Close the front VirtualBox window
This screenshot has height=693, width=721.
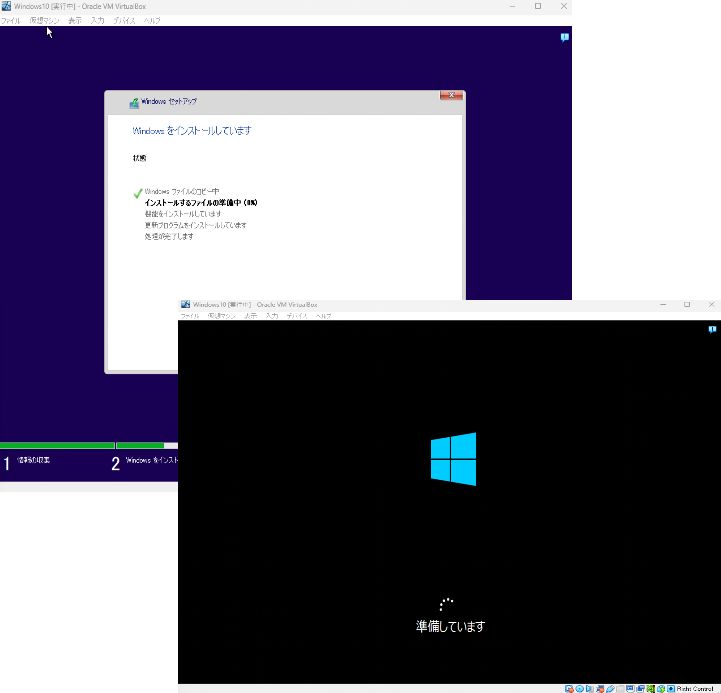pos(711,304)
